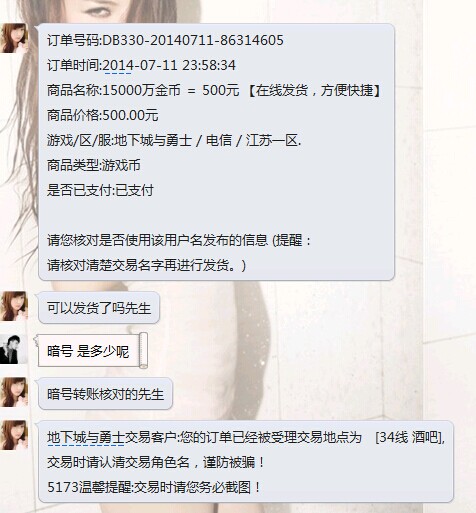The height and width of the screenshot is (513, 476).
Task: Open avatar next to 暗号转账核对的先生
Action: click(x=14, y=392)
